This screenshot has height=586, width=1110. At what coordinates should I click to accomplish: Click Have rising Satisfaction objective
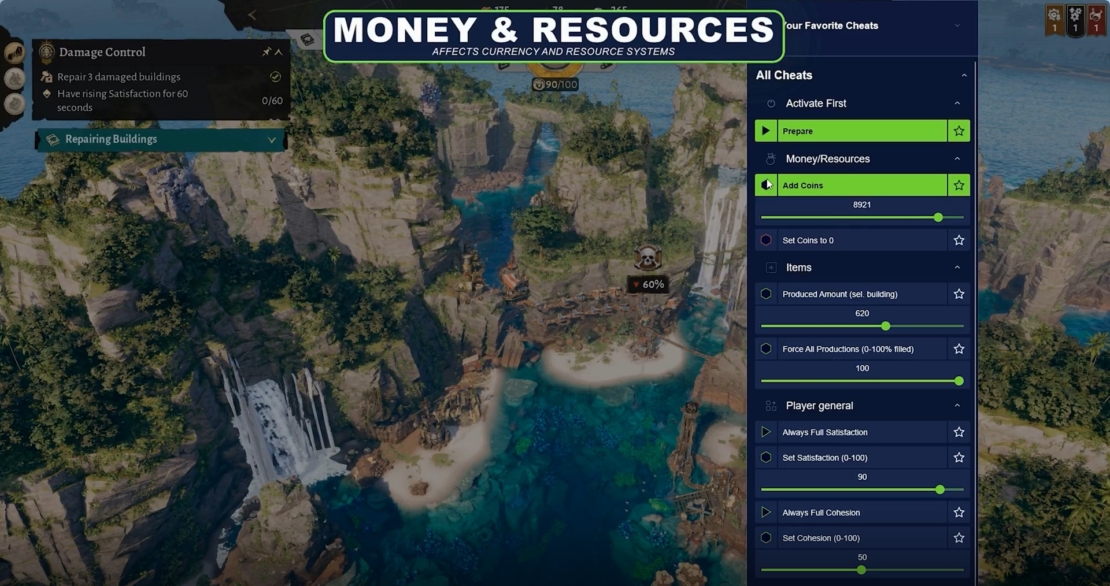coord(122,100)
